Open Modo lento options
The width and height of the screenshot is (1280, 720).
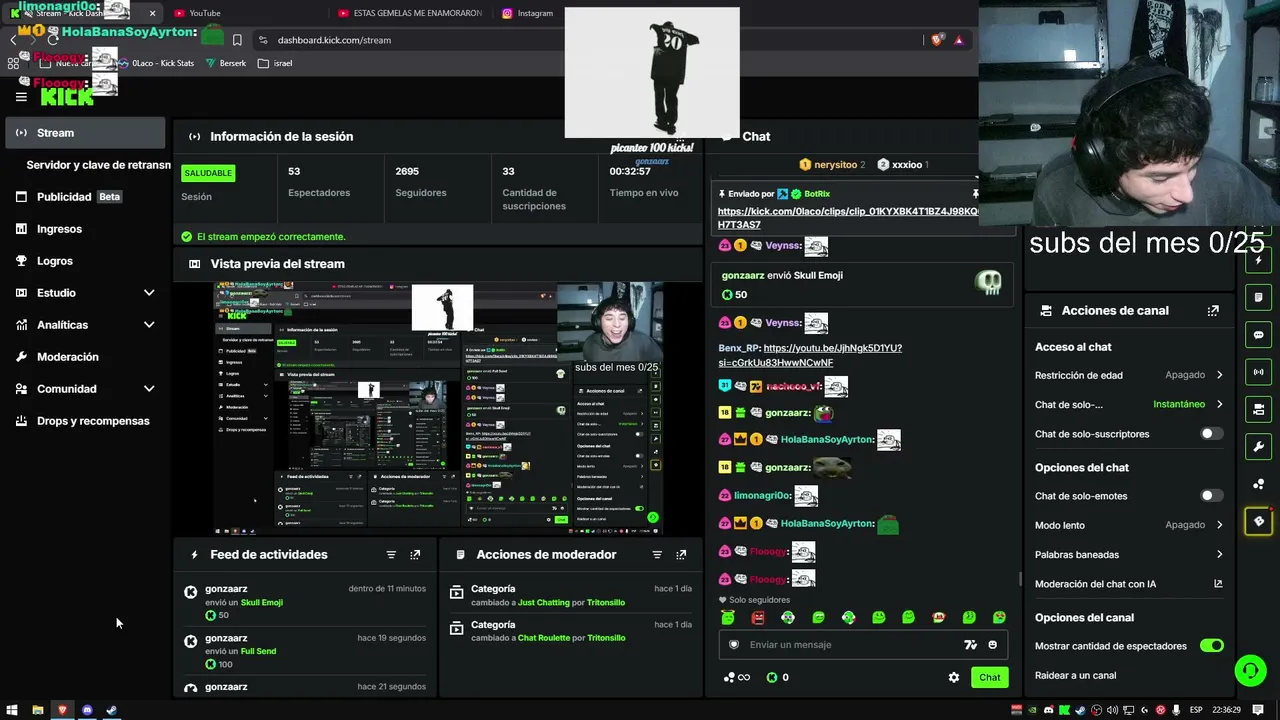(x=1129, y=525)
